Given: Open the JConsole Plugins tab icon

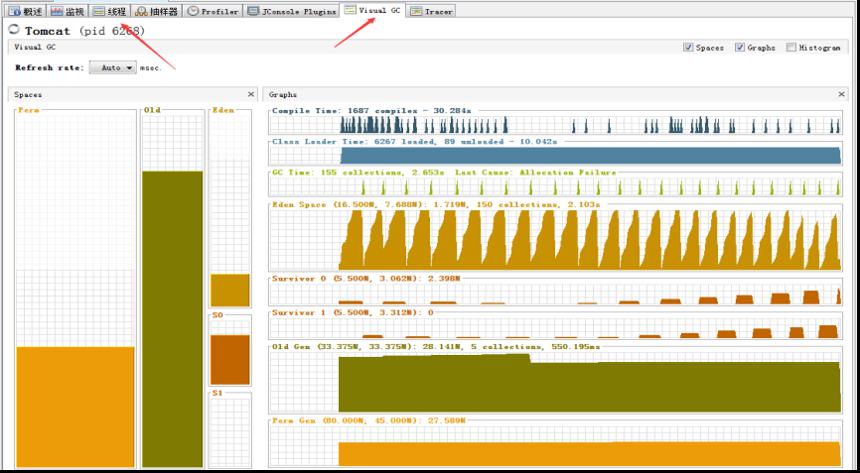Looking at the screenshot, I should click(253, 11).
